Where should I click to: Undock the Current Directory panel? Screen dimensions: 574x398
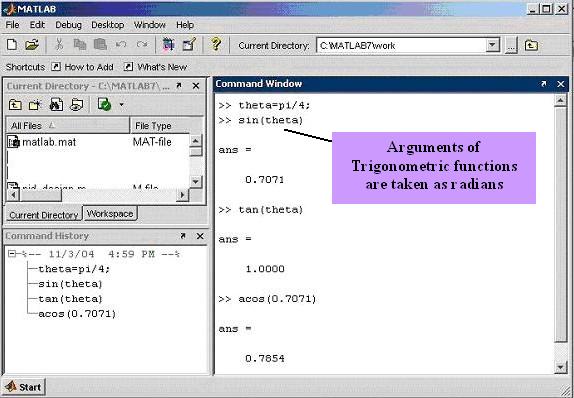(x=179, y=86)
